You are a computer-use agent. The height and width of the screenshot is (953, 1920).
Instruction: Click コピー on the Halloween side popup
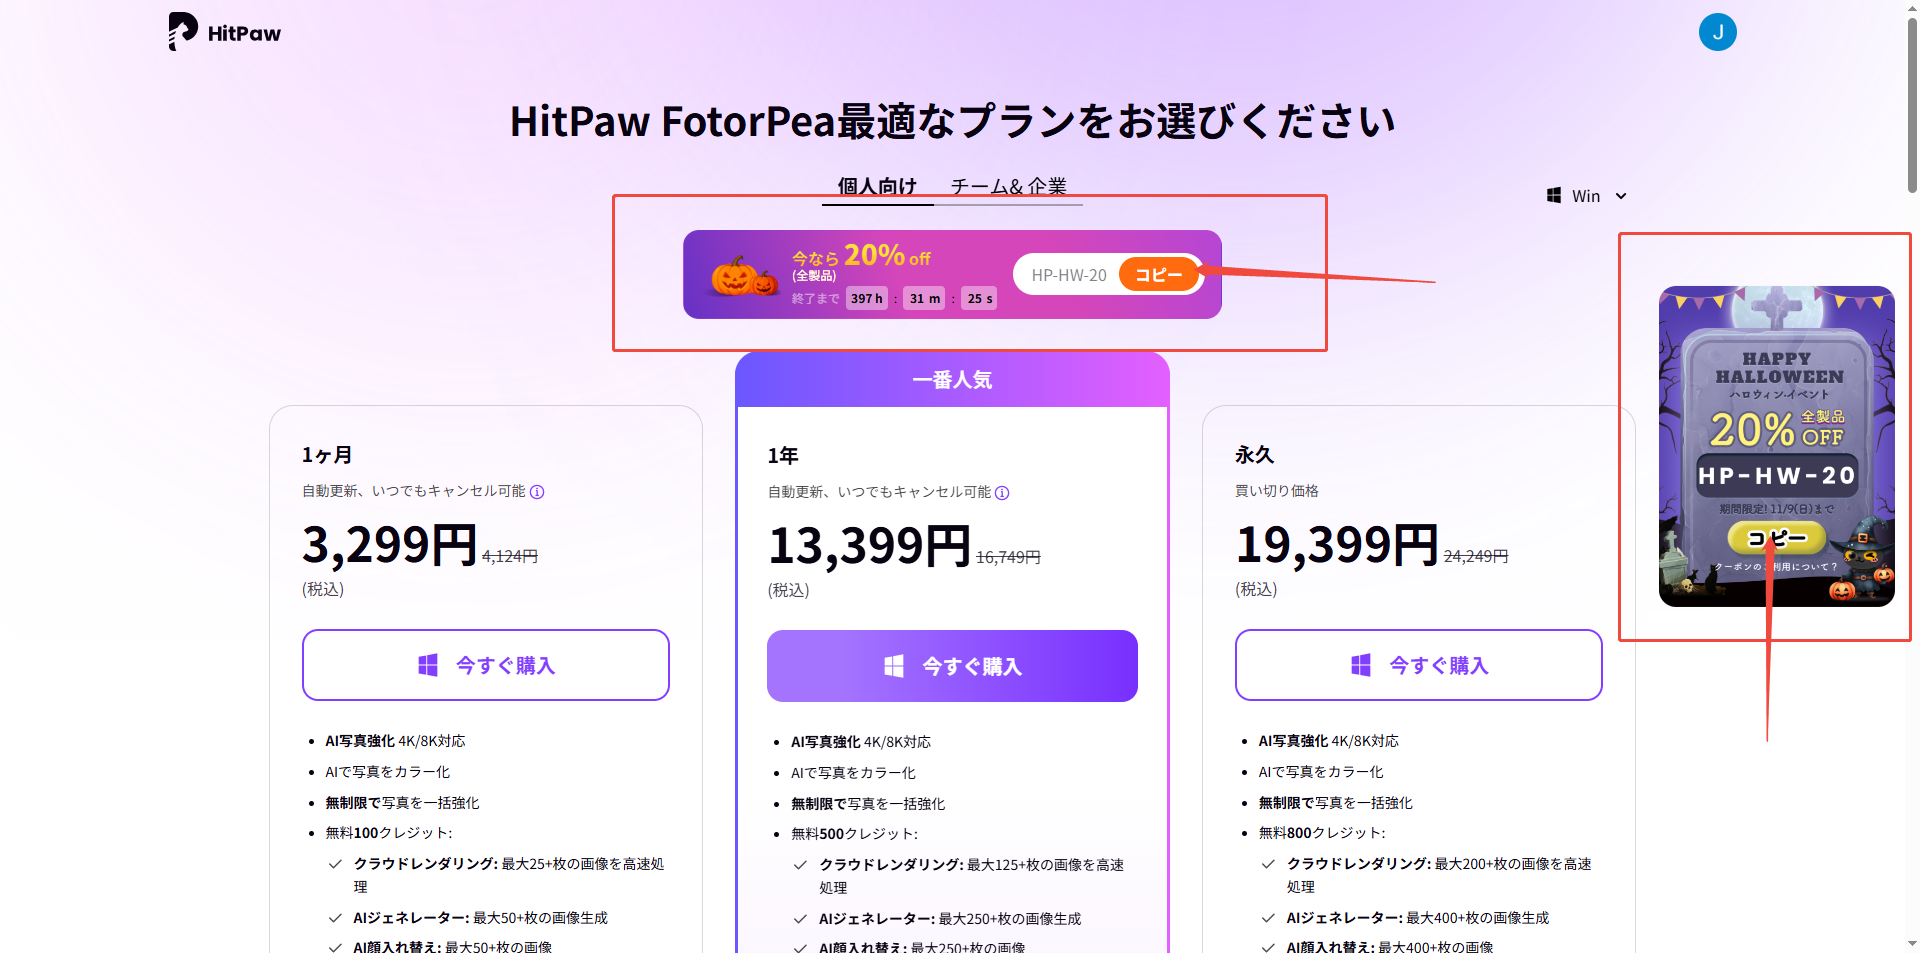coord(1776,538)
